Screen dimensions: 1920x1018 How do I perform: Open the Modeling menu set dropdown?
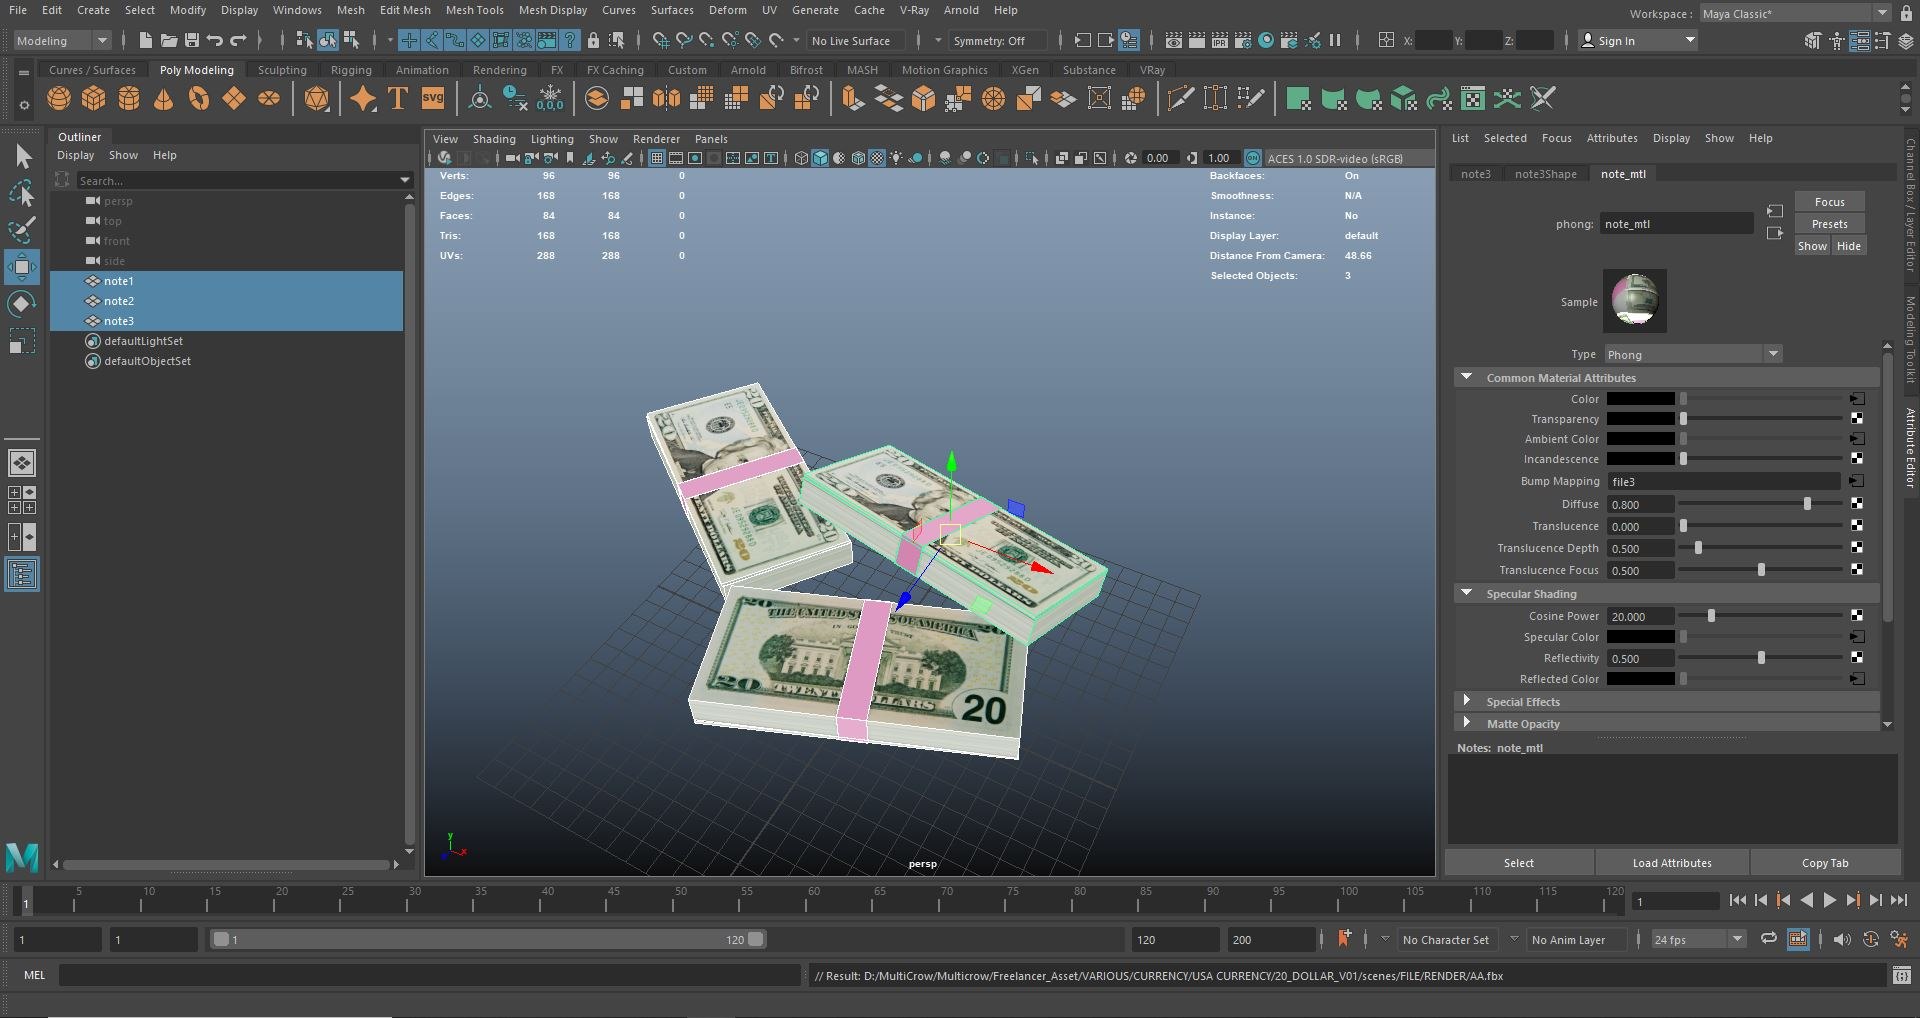[x=62, y=41]
